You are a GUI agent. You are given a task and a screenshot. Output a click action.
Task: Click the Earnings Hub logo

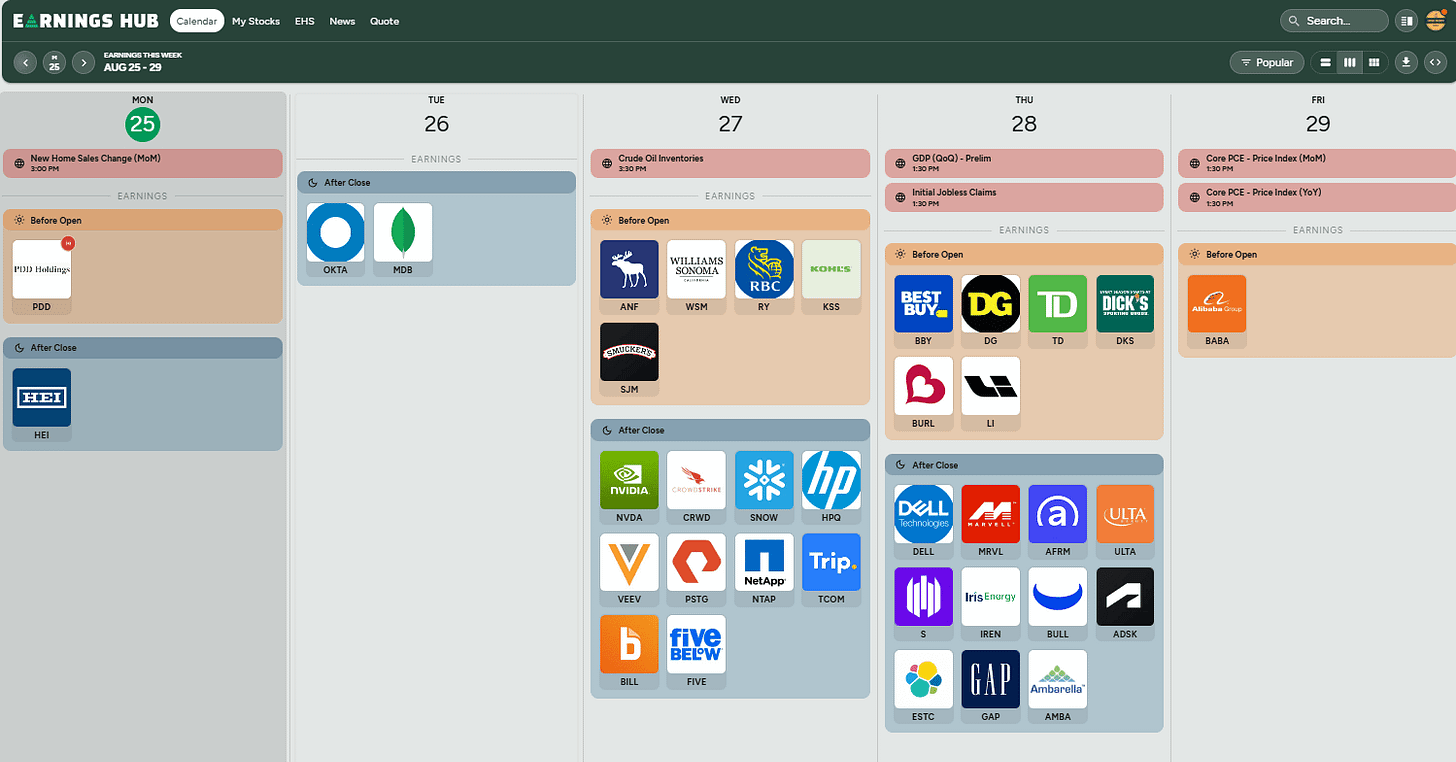[87, 21]
